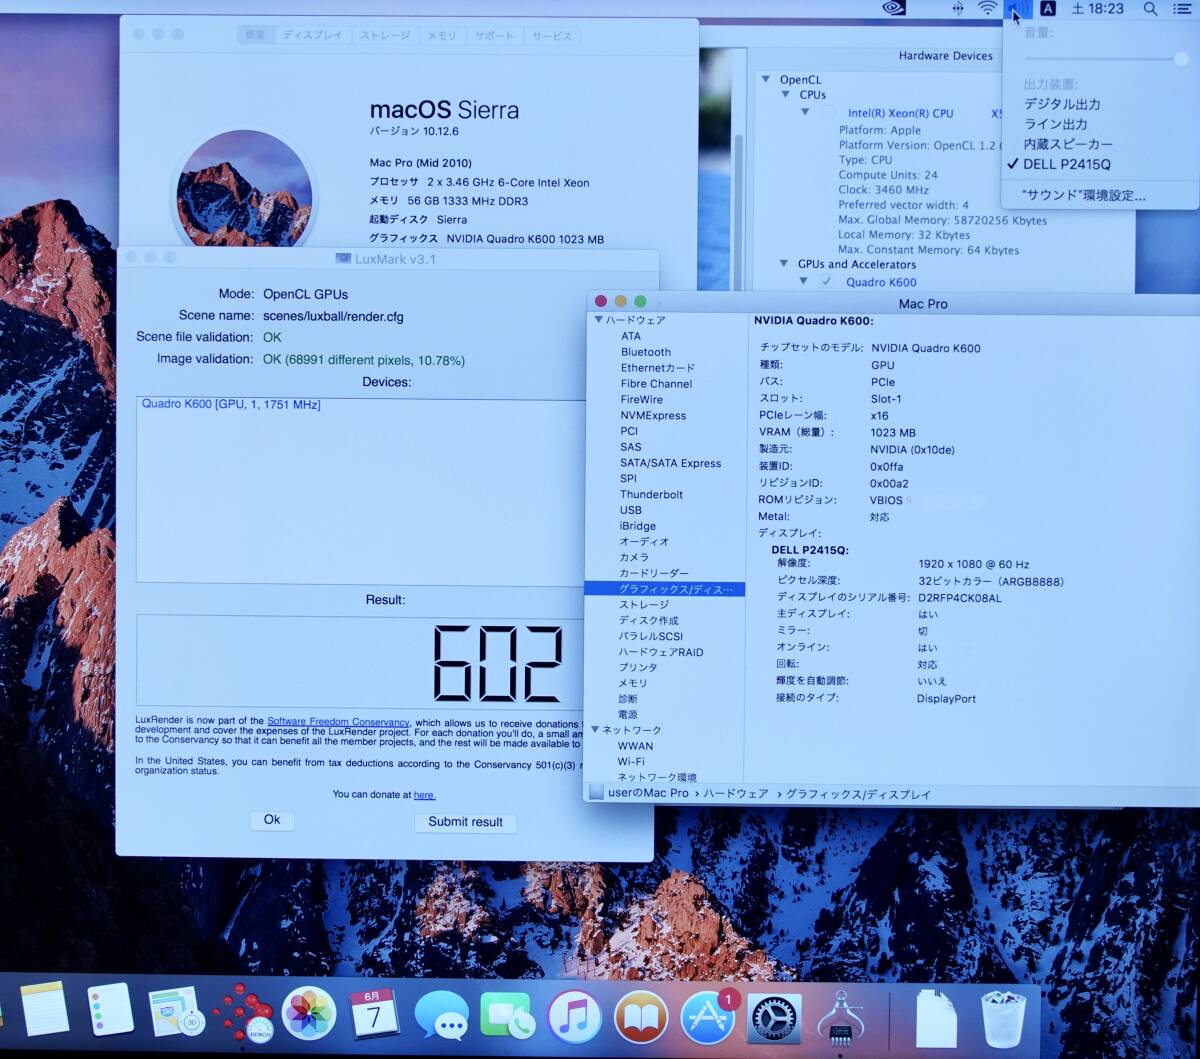This screenshot has height=1059, width=1200.
Task: Select Bluetooth in the hardware sidebar
Action: (x=646, y=352)
